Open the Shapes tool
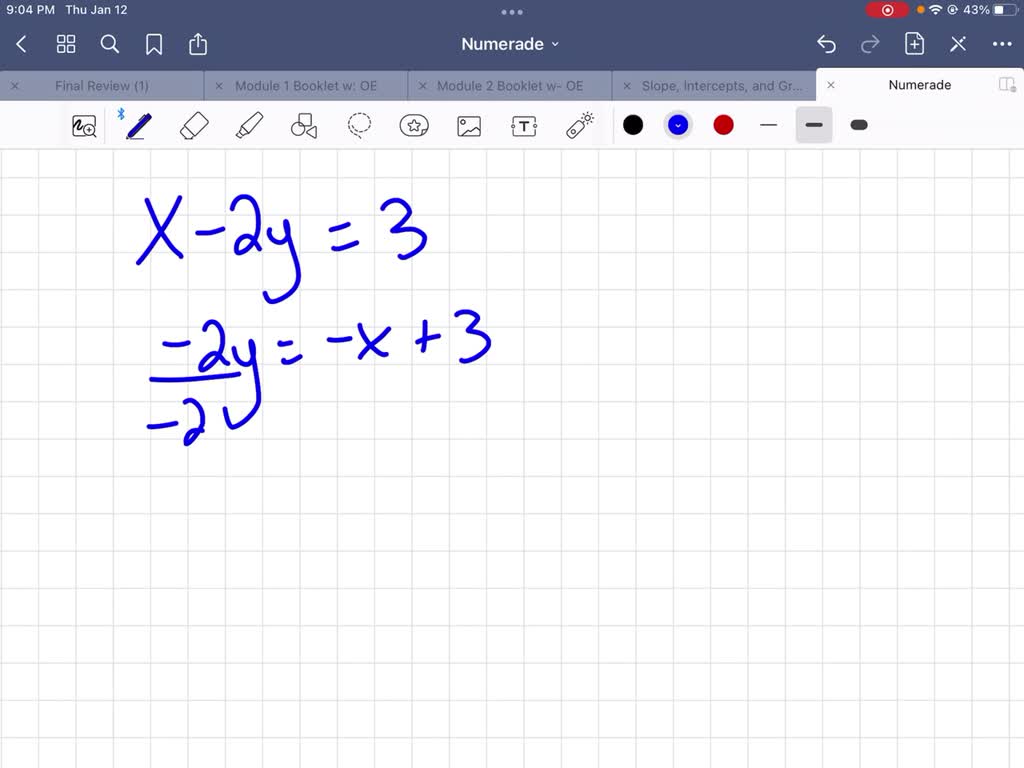Screen dimensions: 1024x768 coord(304,125)
